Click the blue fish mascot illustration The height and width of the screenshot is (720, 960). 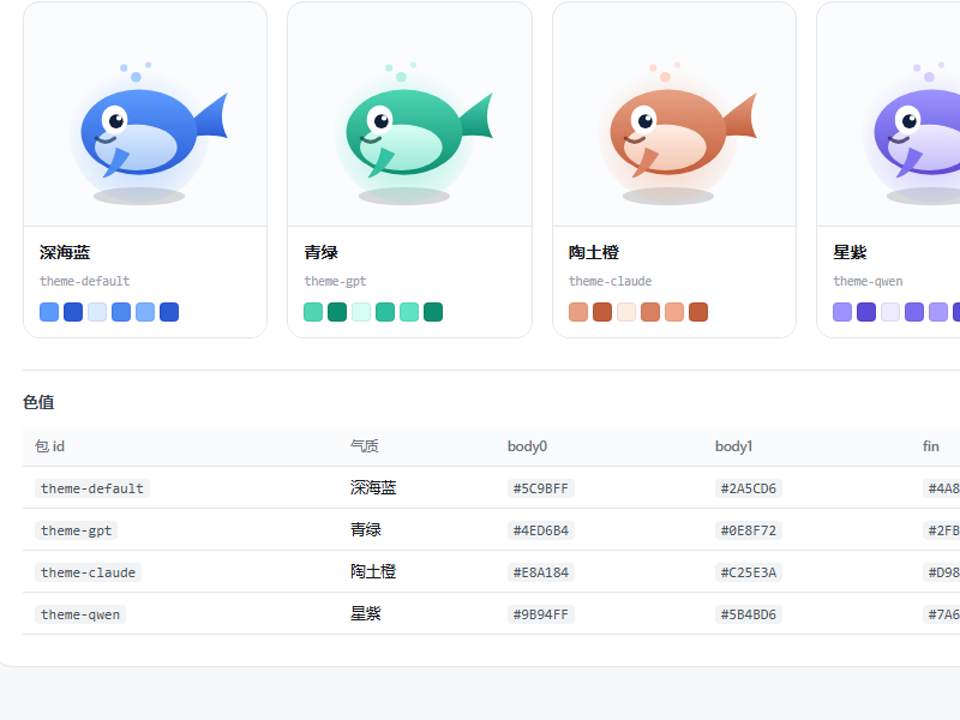148,132
